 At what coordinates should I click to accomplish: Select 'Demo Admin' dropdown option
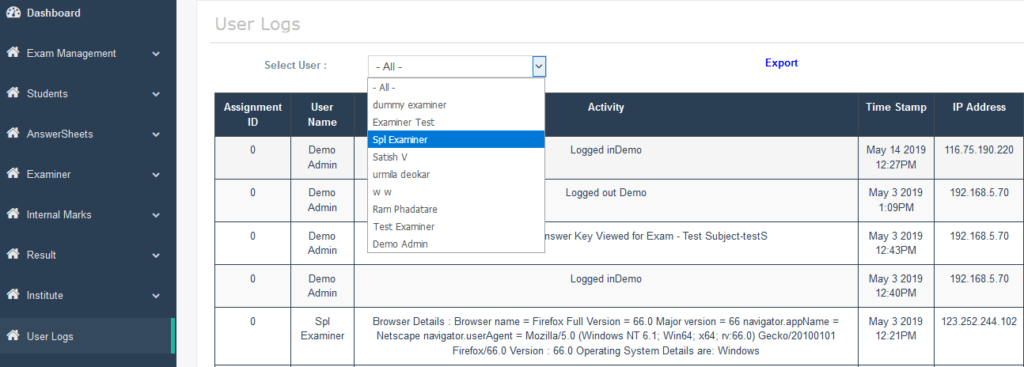[x=456, y=244]
